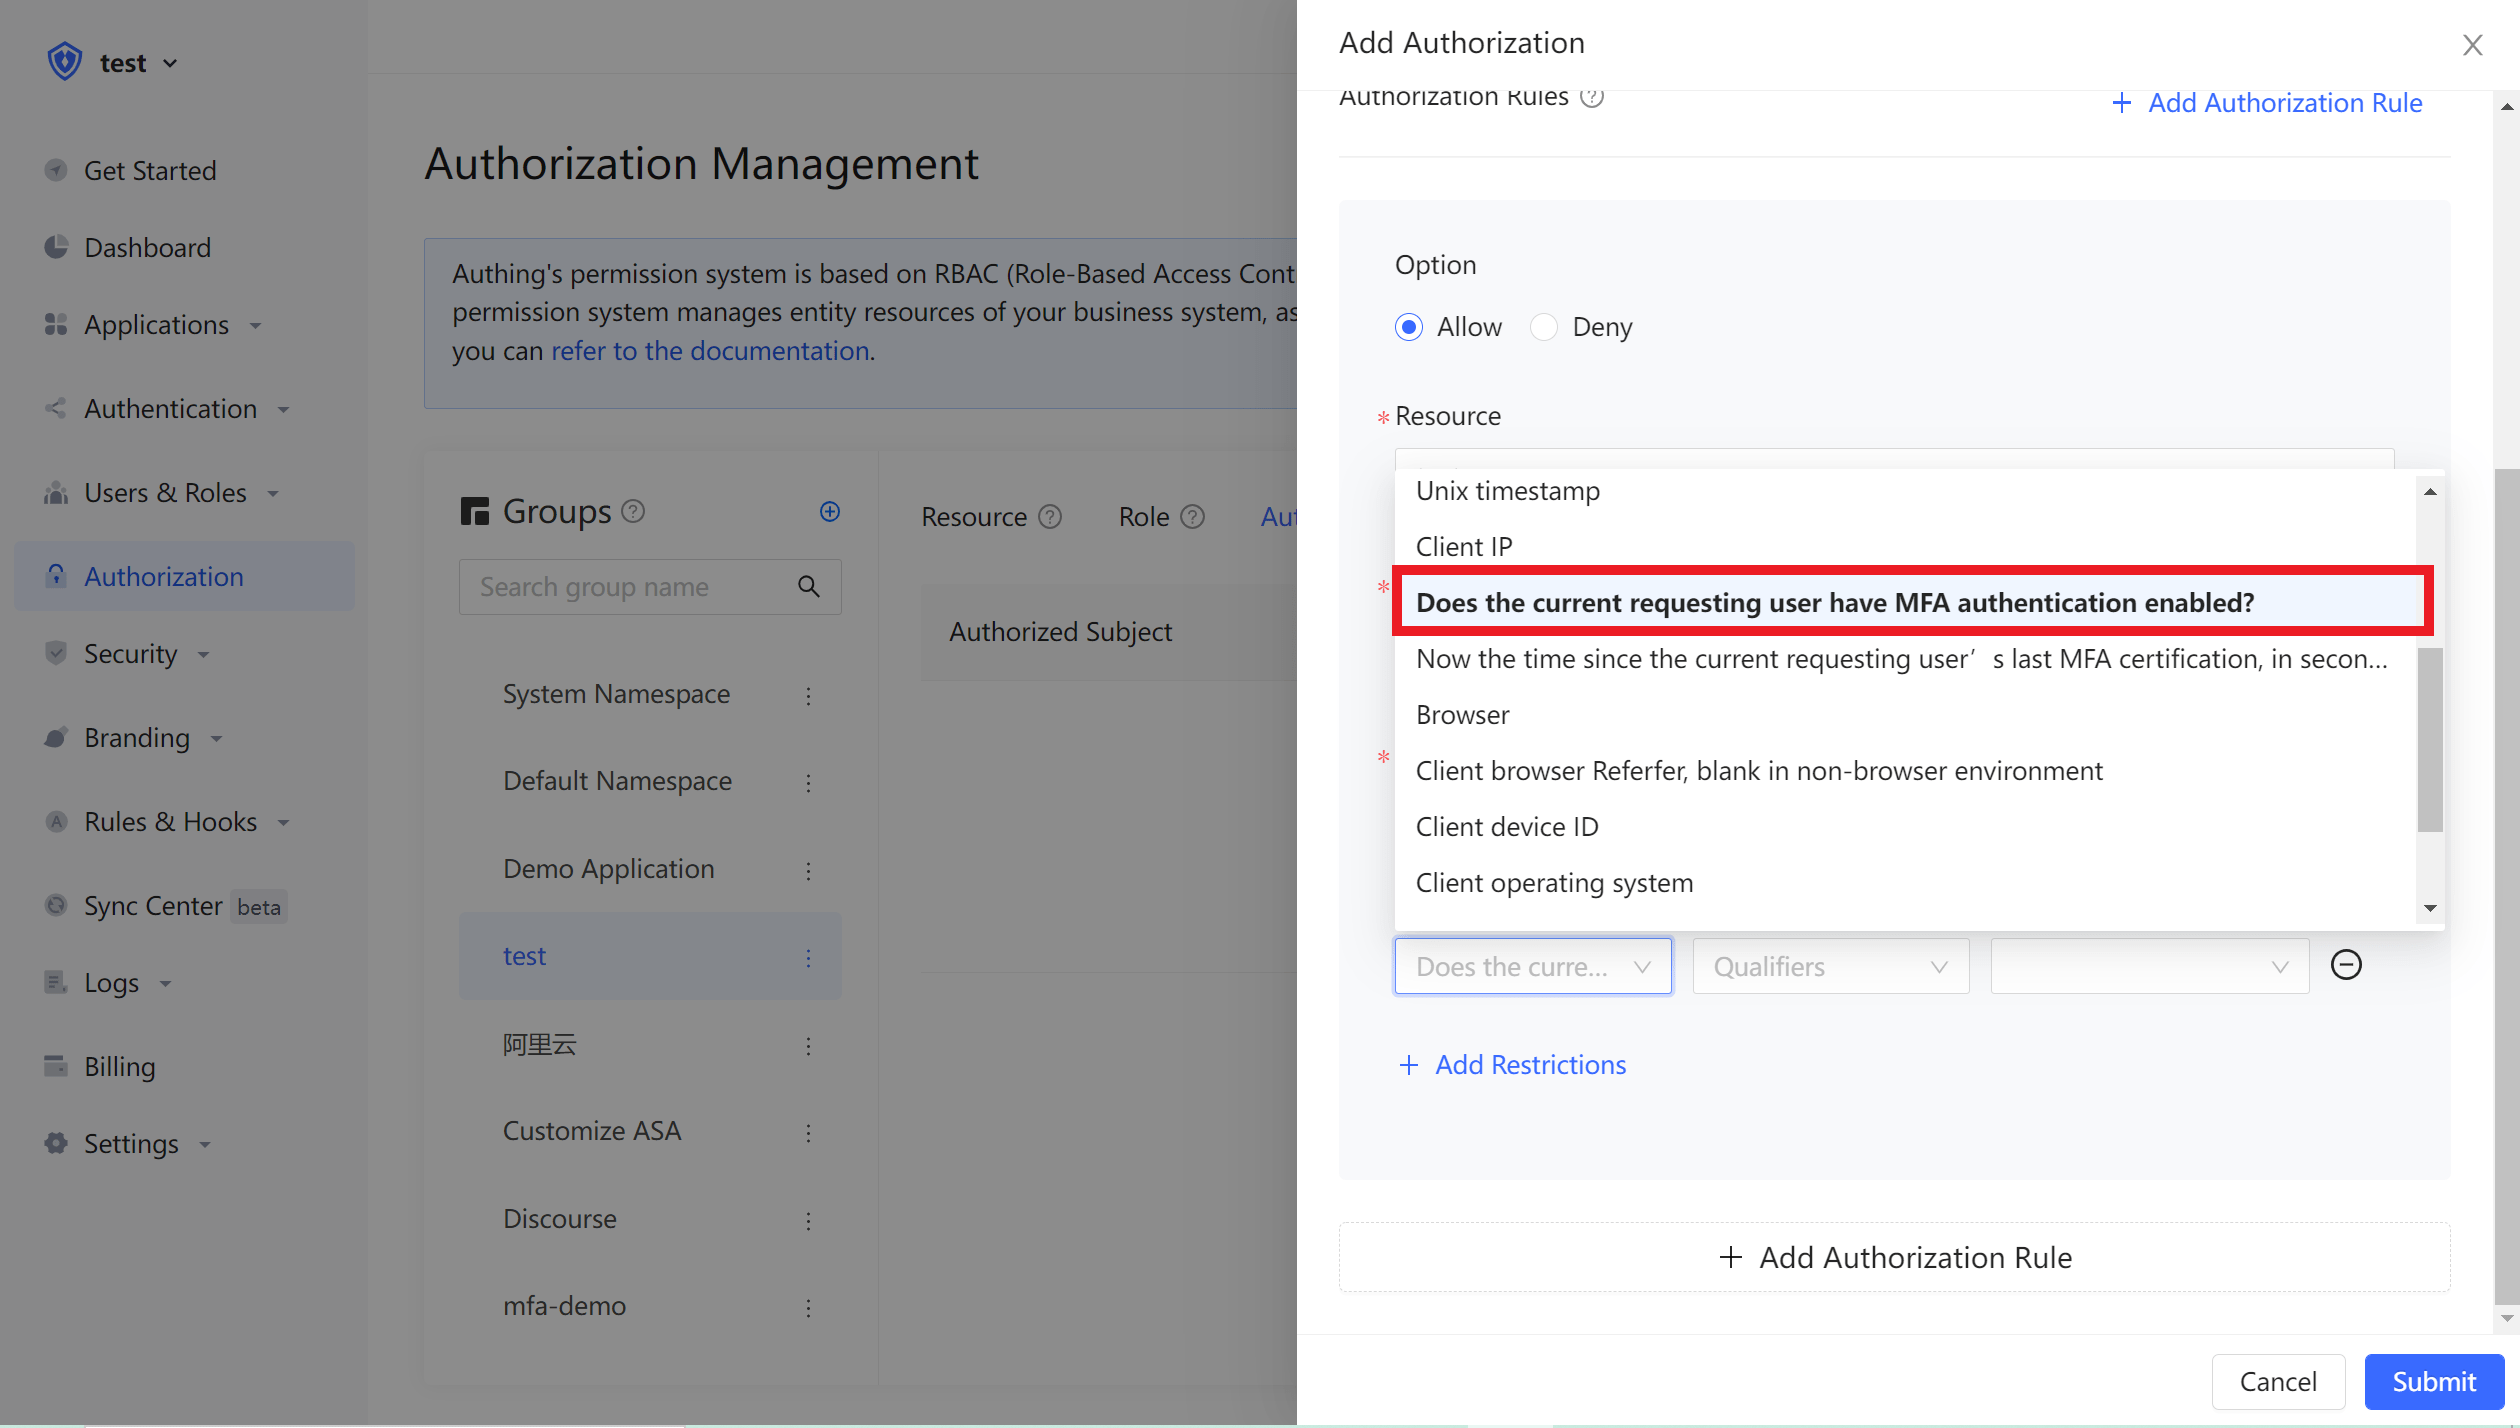This screenshot has width=2520, height=1428.
Task: Choose Client IP from the dropdown list
Action: (x=1464, y=547)
